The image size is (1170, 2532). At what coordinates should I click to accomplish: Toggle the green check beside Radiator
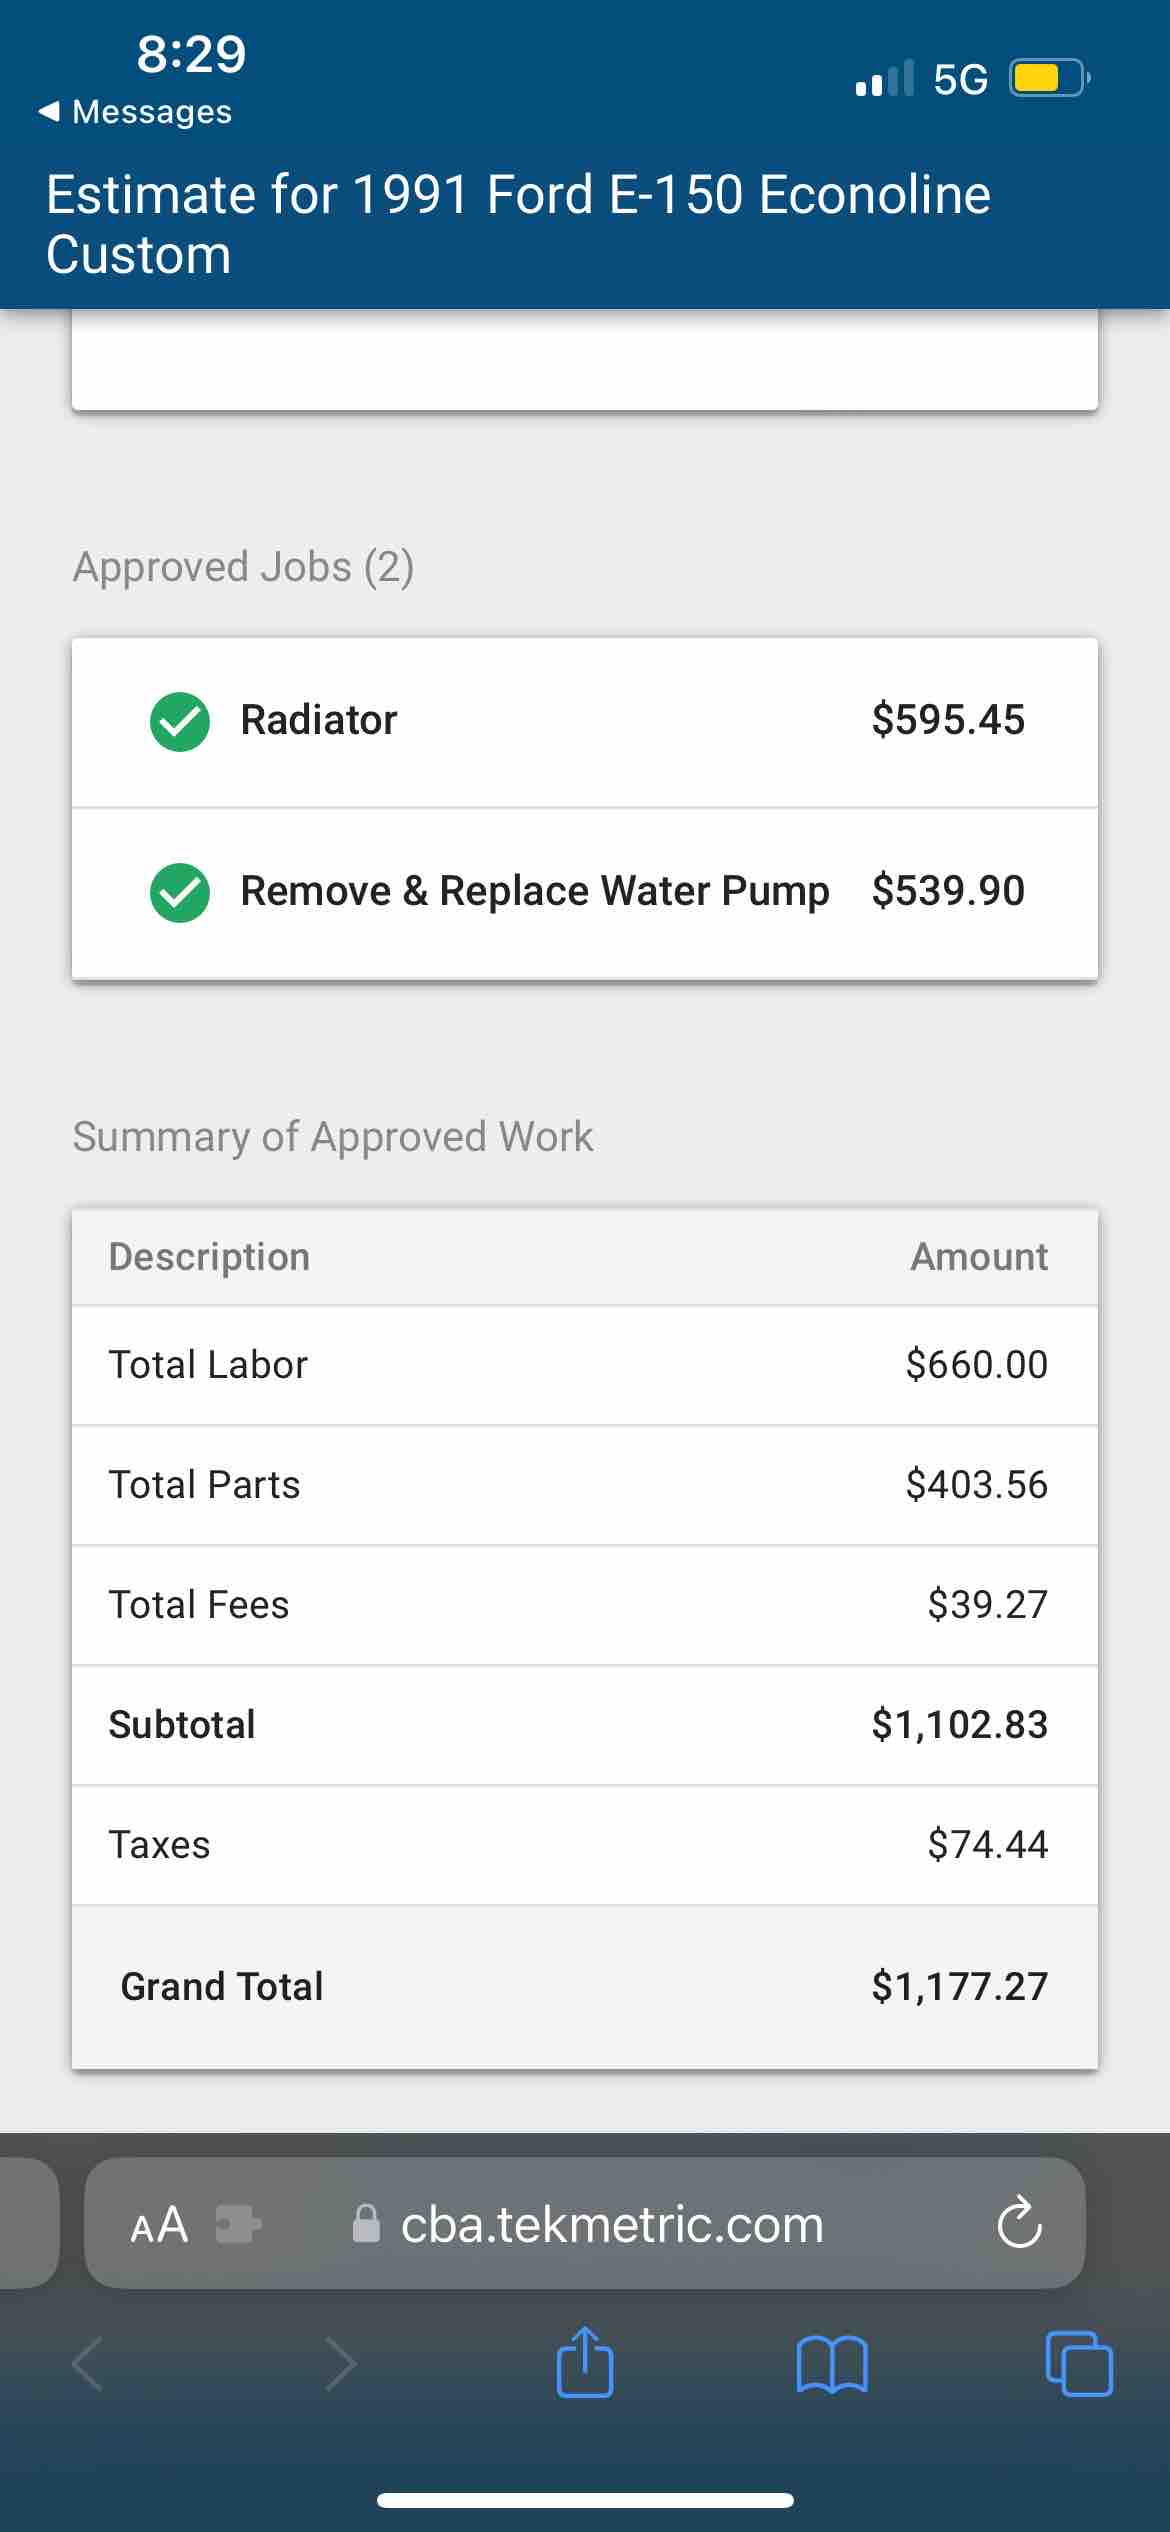180,721
